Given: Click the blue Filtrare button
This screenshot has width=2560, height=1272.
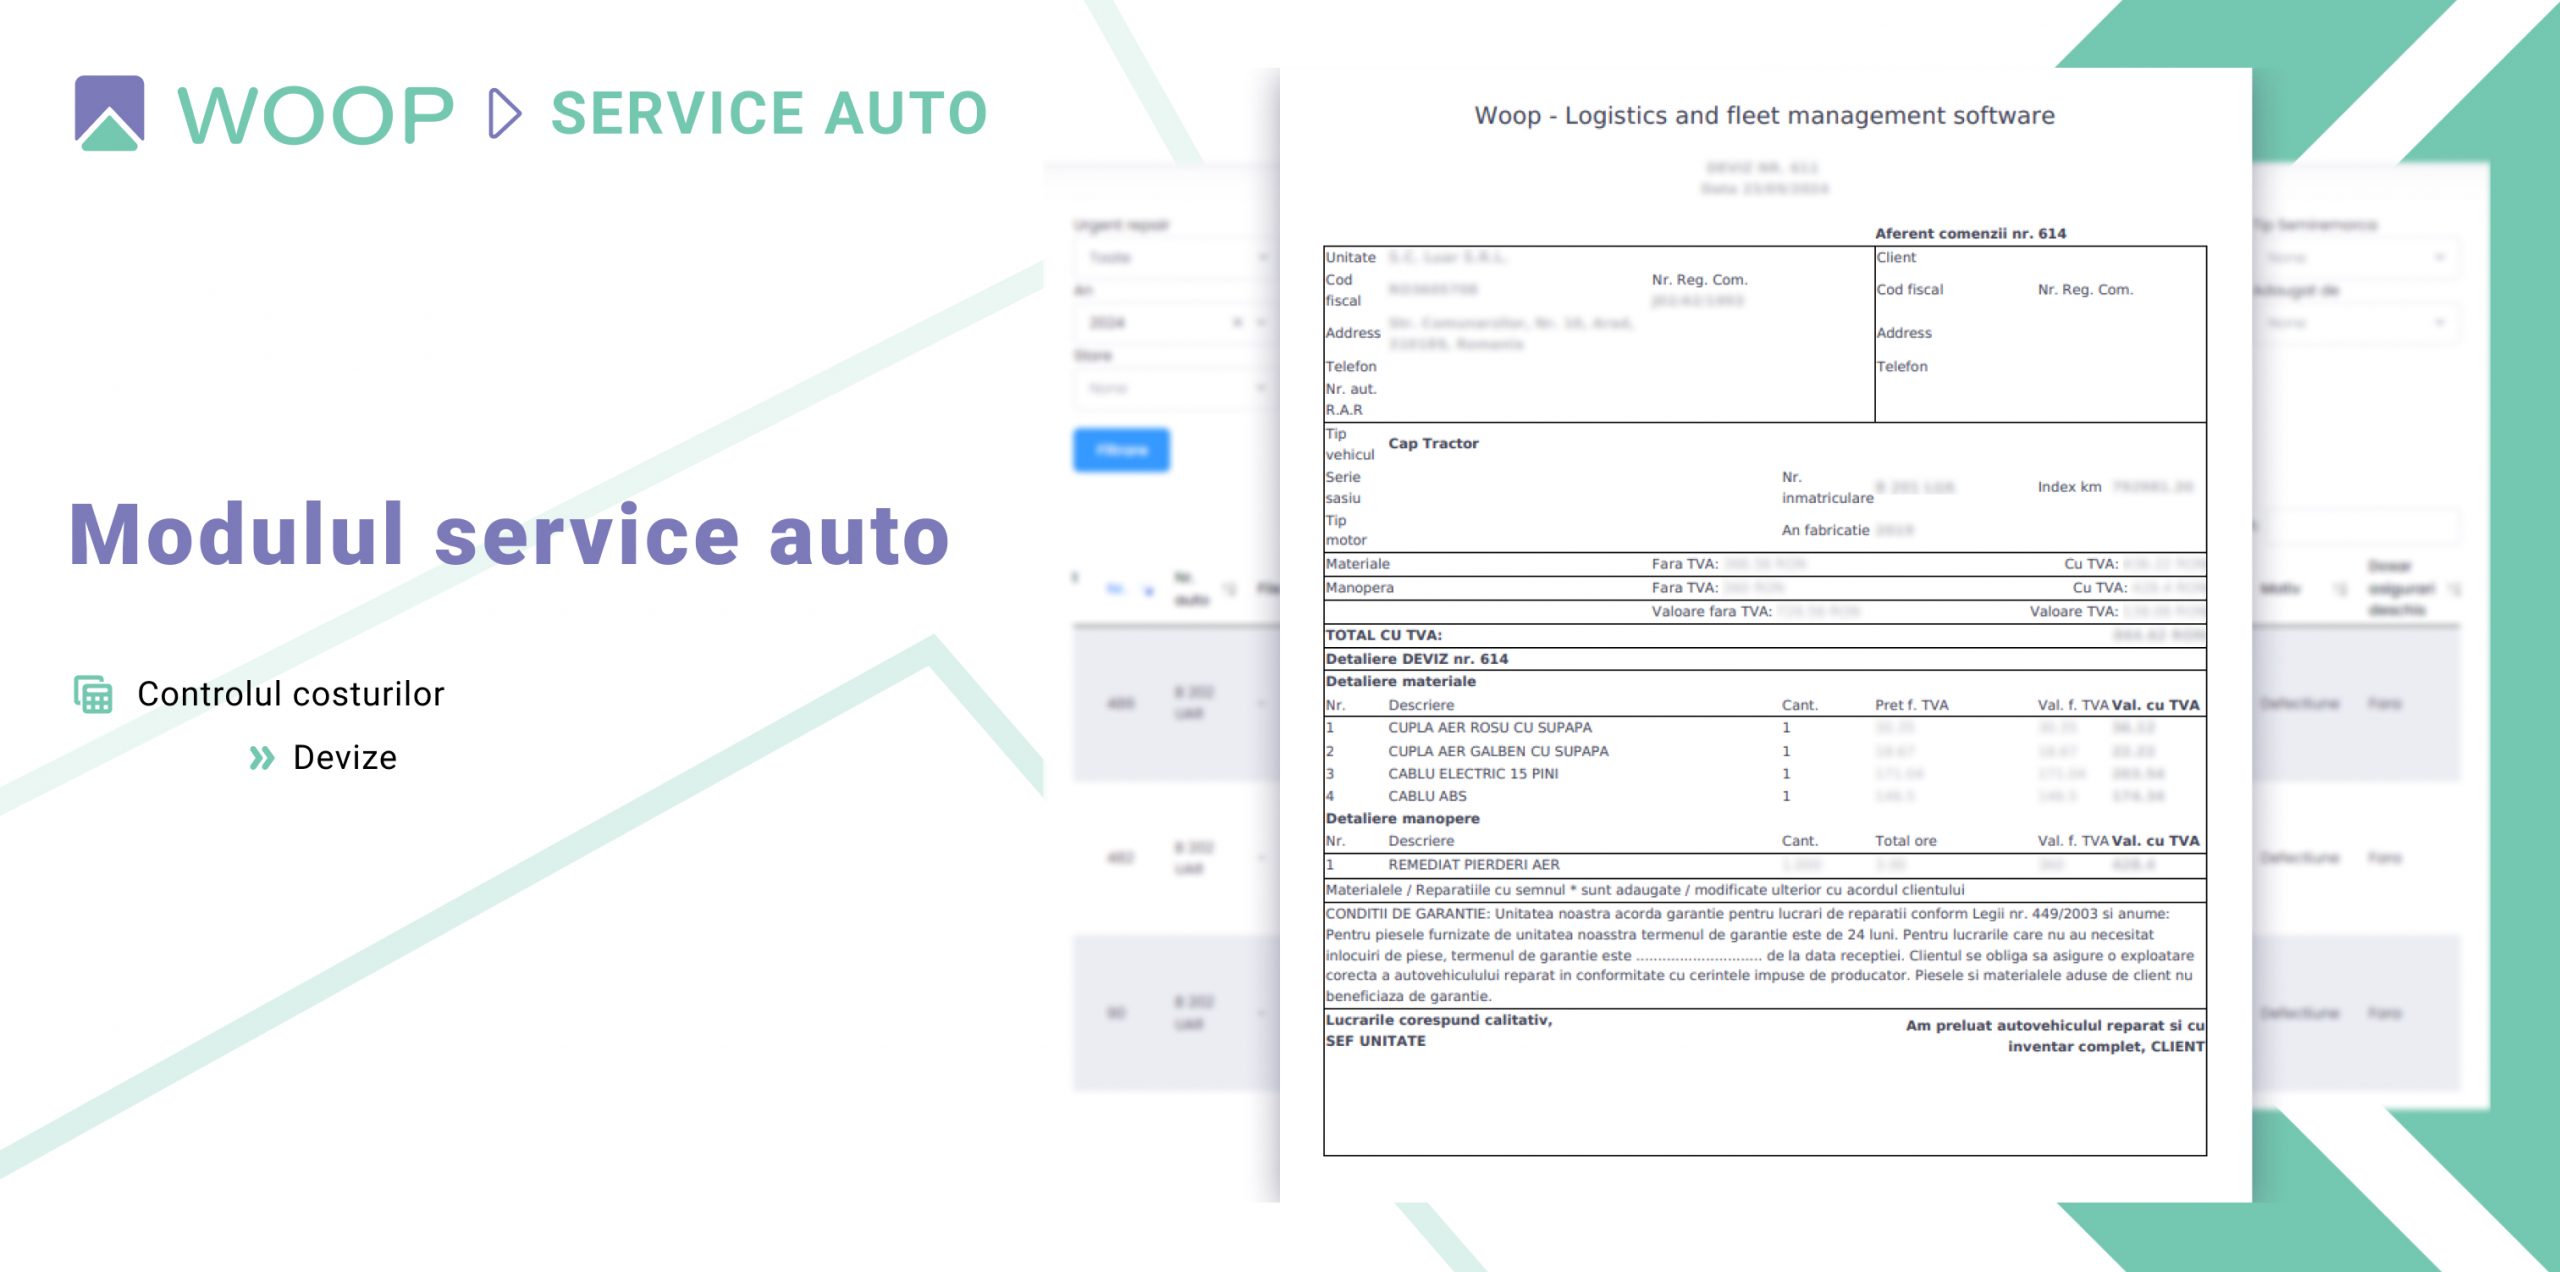Looking at the screenshot, I should (x=1121, y=450).
